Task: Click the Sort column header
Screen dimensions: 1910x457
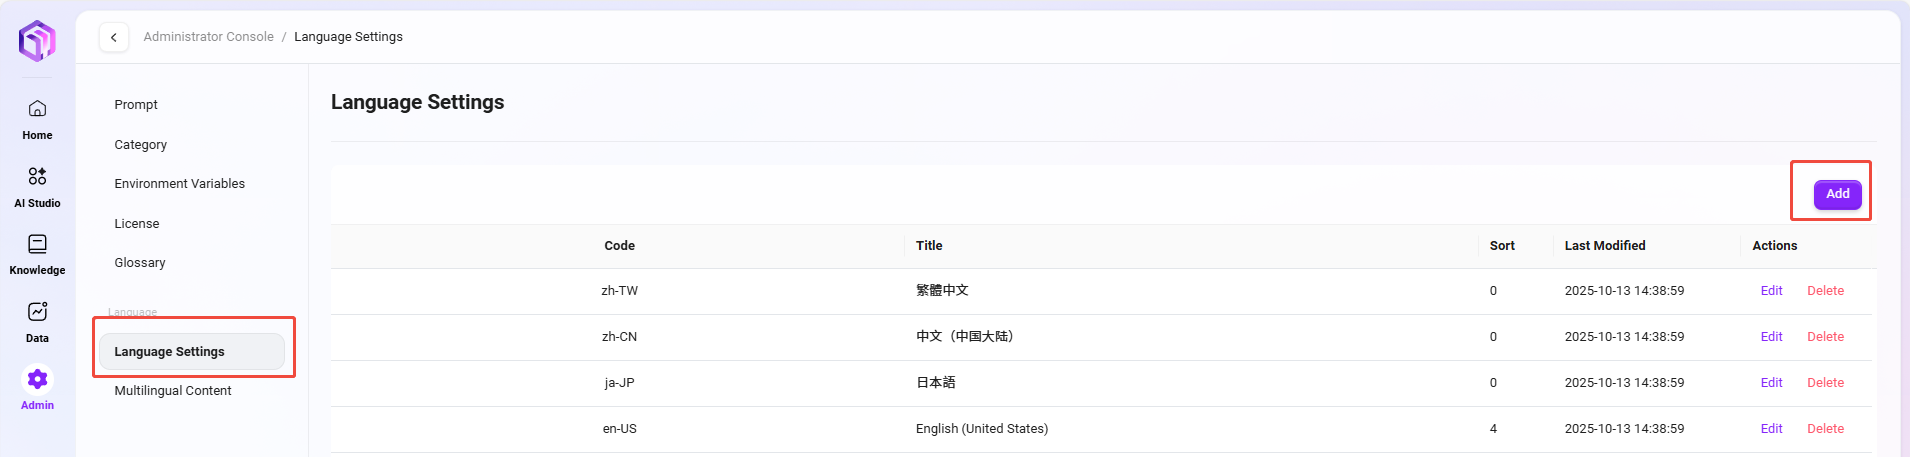Action: tap(1502, 246)
